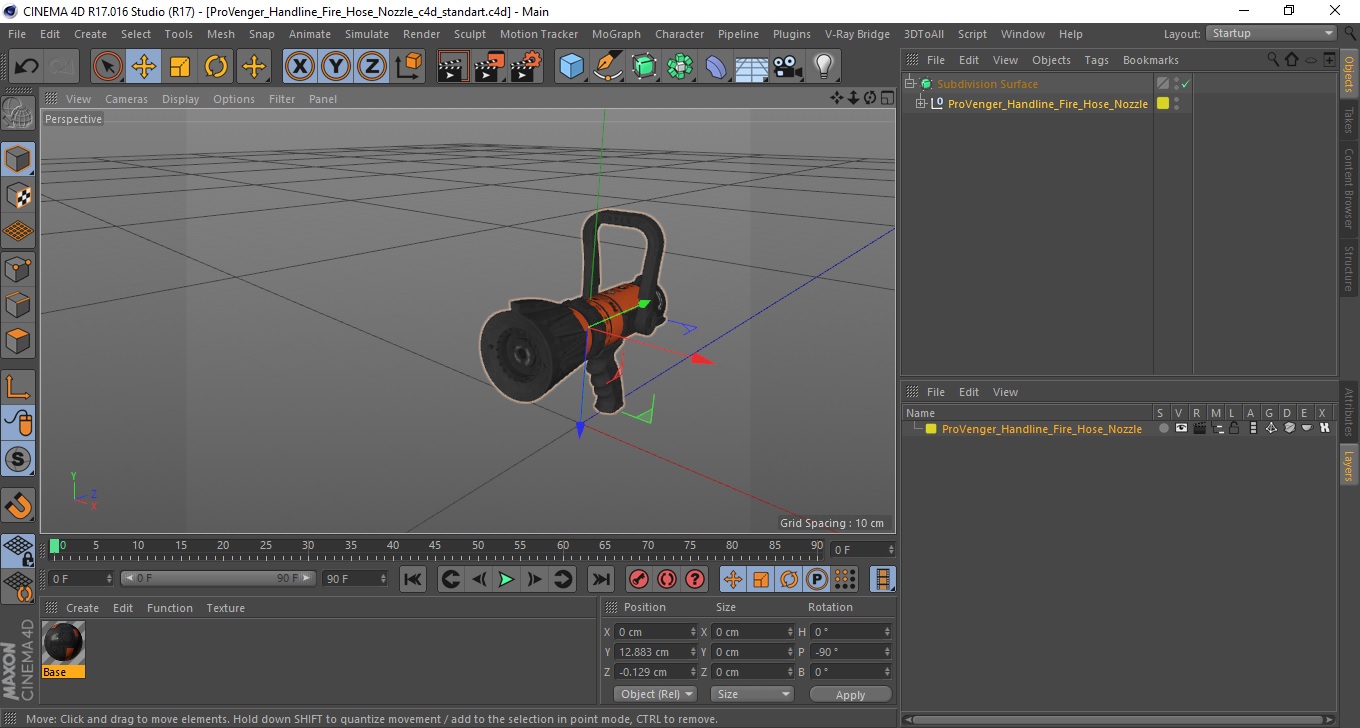Go to start of animation

point(413,579)
